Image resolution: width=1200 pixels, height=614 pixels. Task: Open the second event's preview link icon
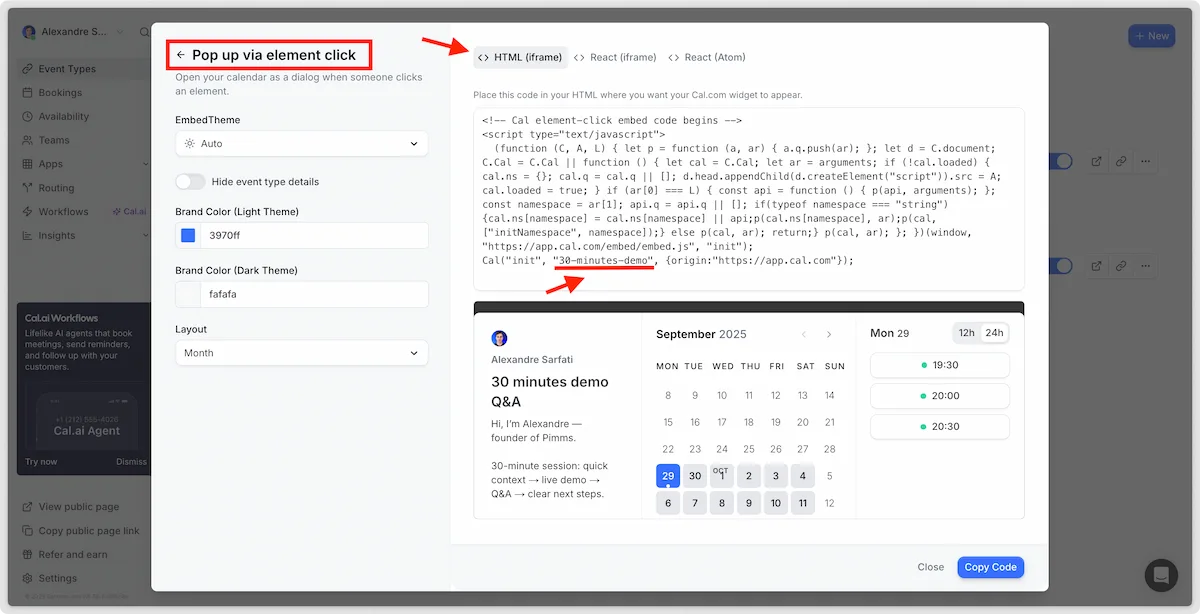(1096, 266)
